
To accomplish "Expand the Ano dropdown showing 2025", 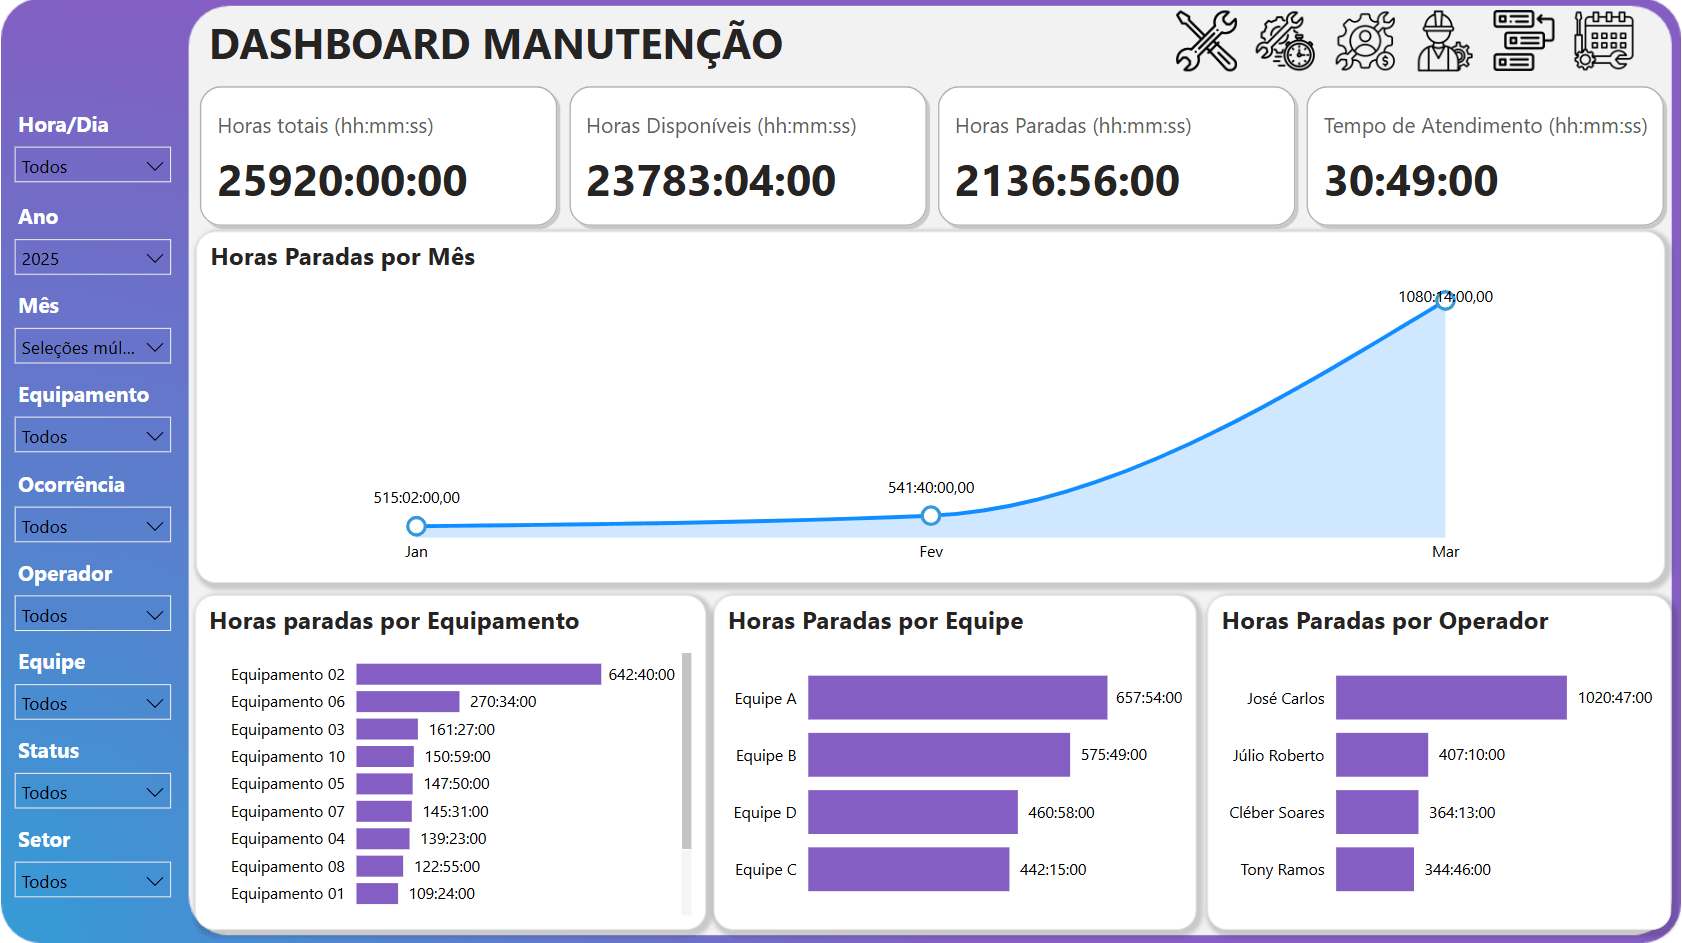I will (93, 258).
